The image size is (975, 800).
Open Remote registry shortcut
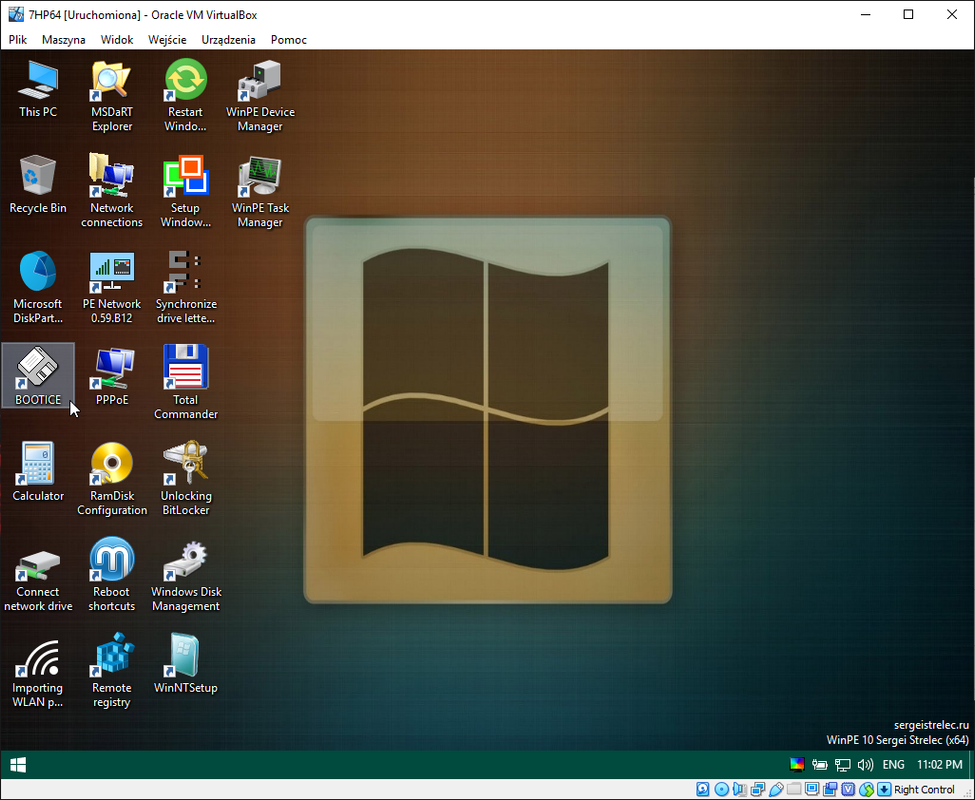point(112,671)
